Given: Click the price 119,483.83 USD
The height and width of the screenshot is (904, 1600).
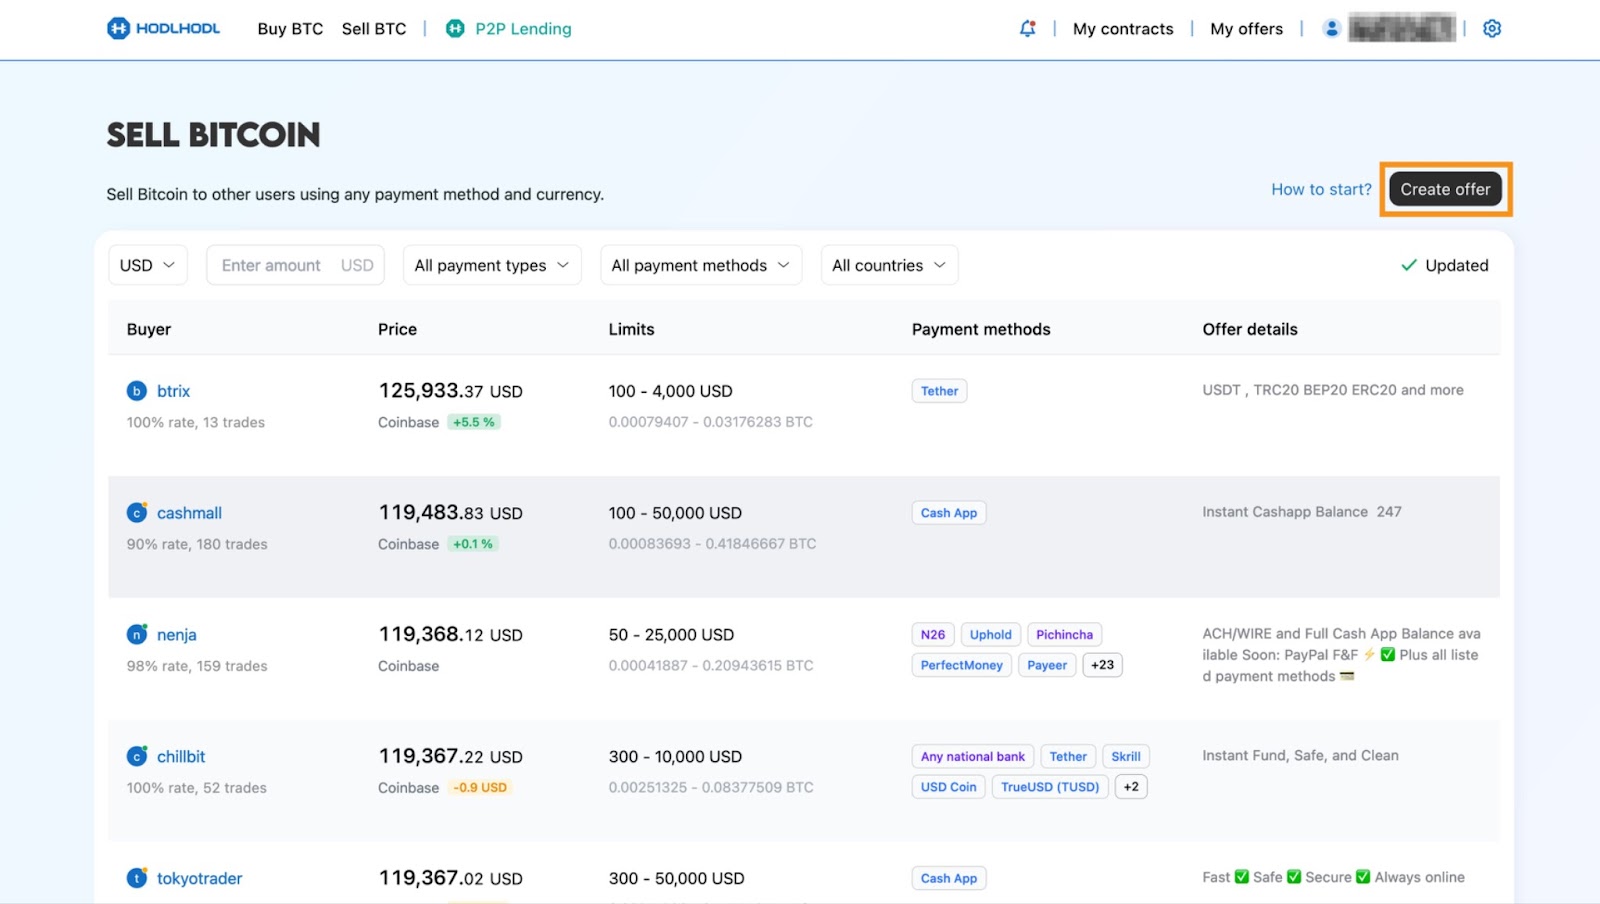Looking at the screenshot, I should point(450,513).
